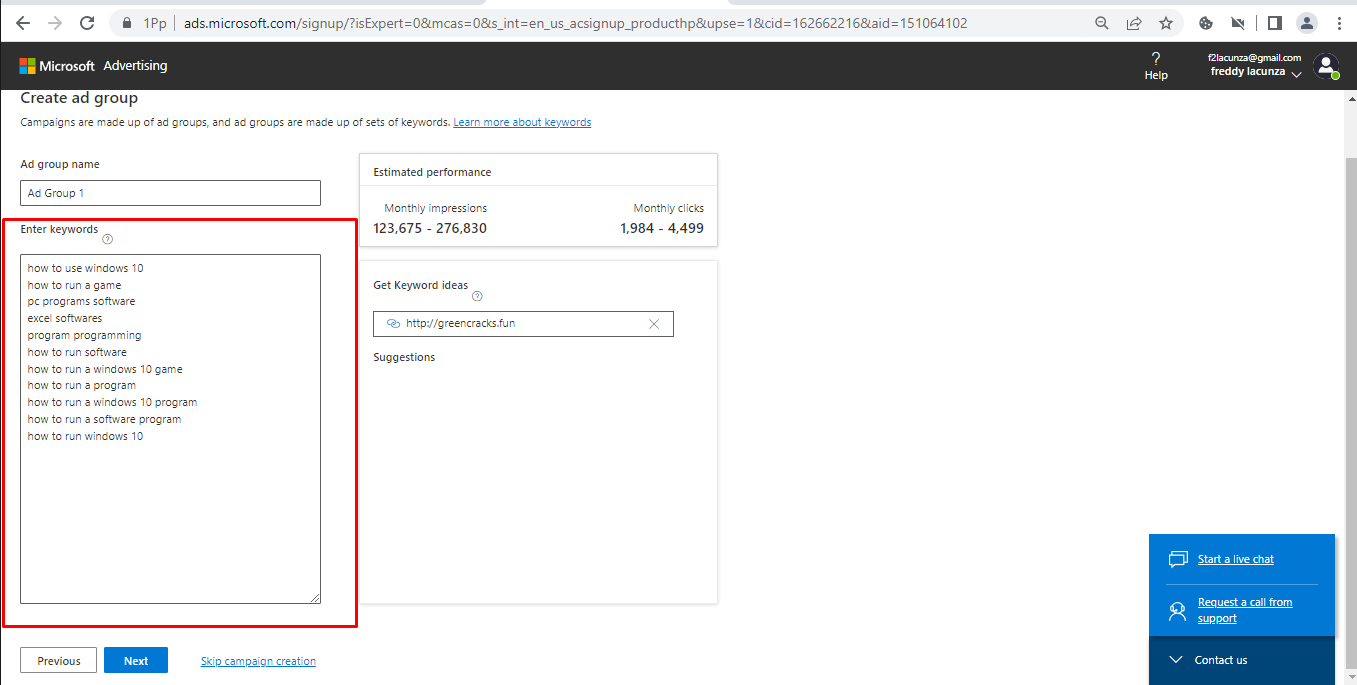Screen dimensions: 1357x685
Task: Click the Suggestions label
Action: (404, 357)
